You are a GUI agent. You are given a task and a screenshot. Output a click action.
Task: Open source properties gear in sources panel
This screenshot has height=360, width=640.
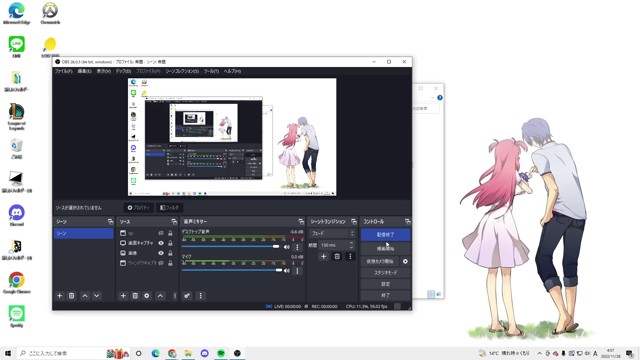(147, 296)
